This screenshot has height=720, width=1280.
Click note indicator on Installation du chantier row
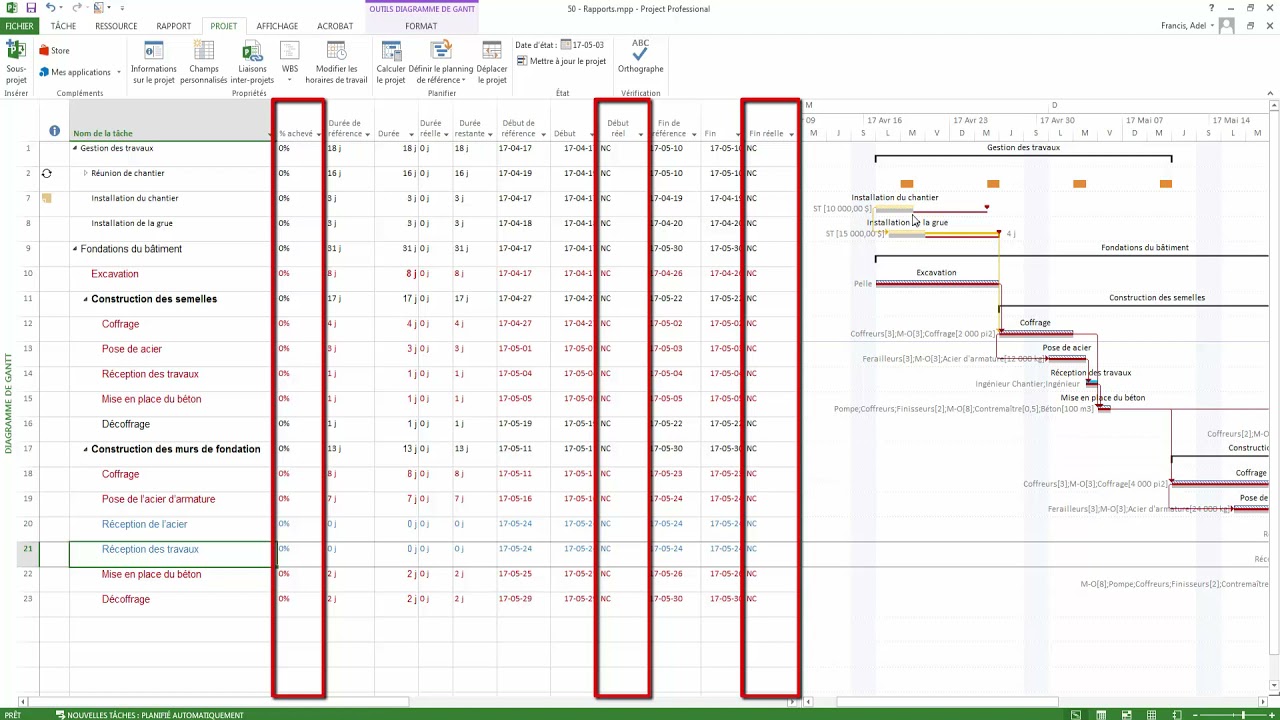click(46, 198)
